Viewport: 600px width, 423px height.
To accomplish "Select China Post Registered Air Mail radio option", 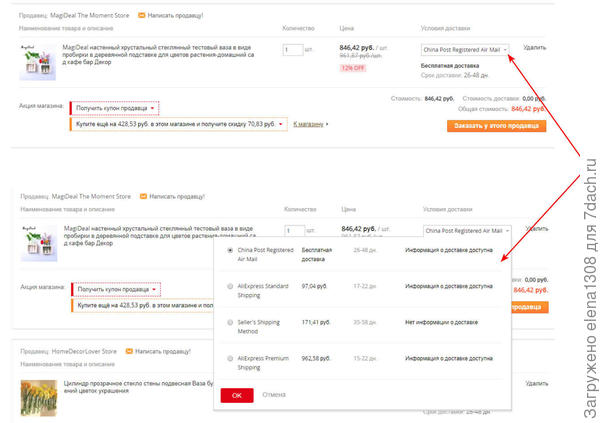I will tap(231, 250).
